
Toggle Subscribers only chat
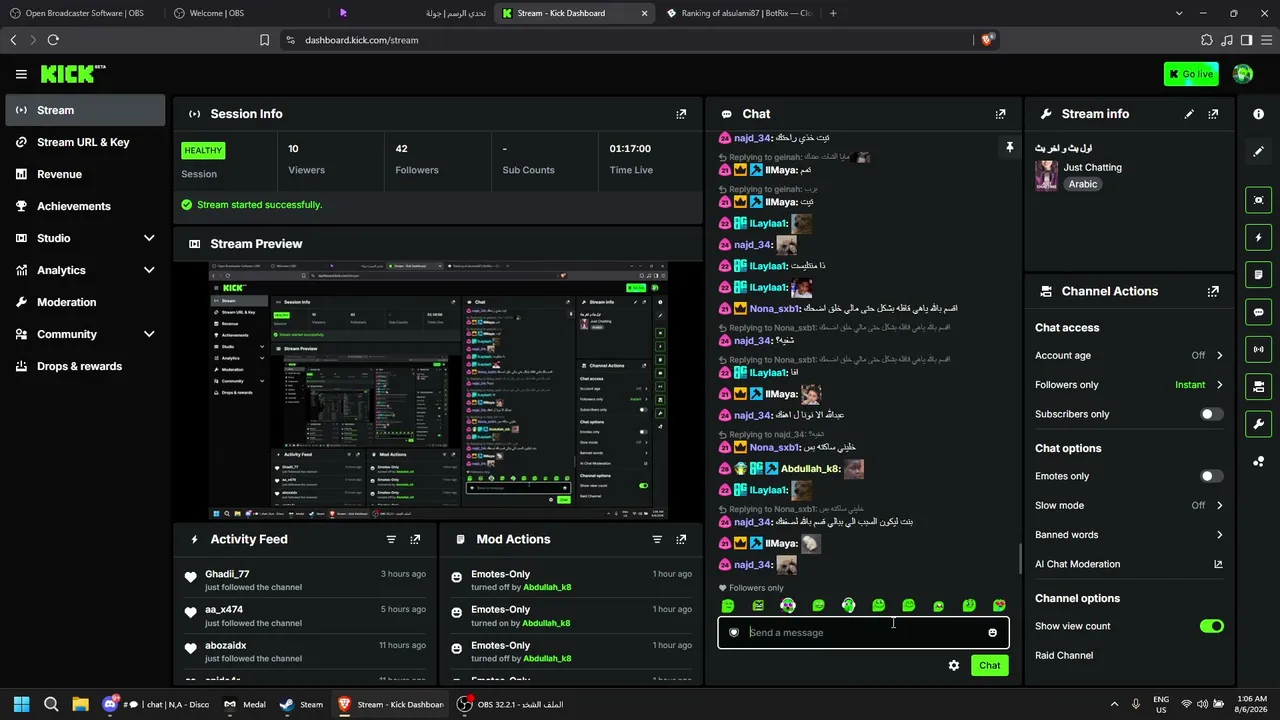pos(1211,414)
